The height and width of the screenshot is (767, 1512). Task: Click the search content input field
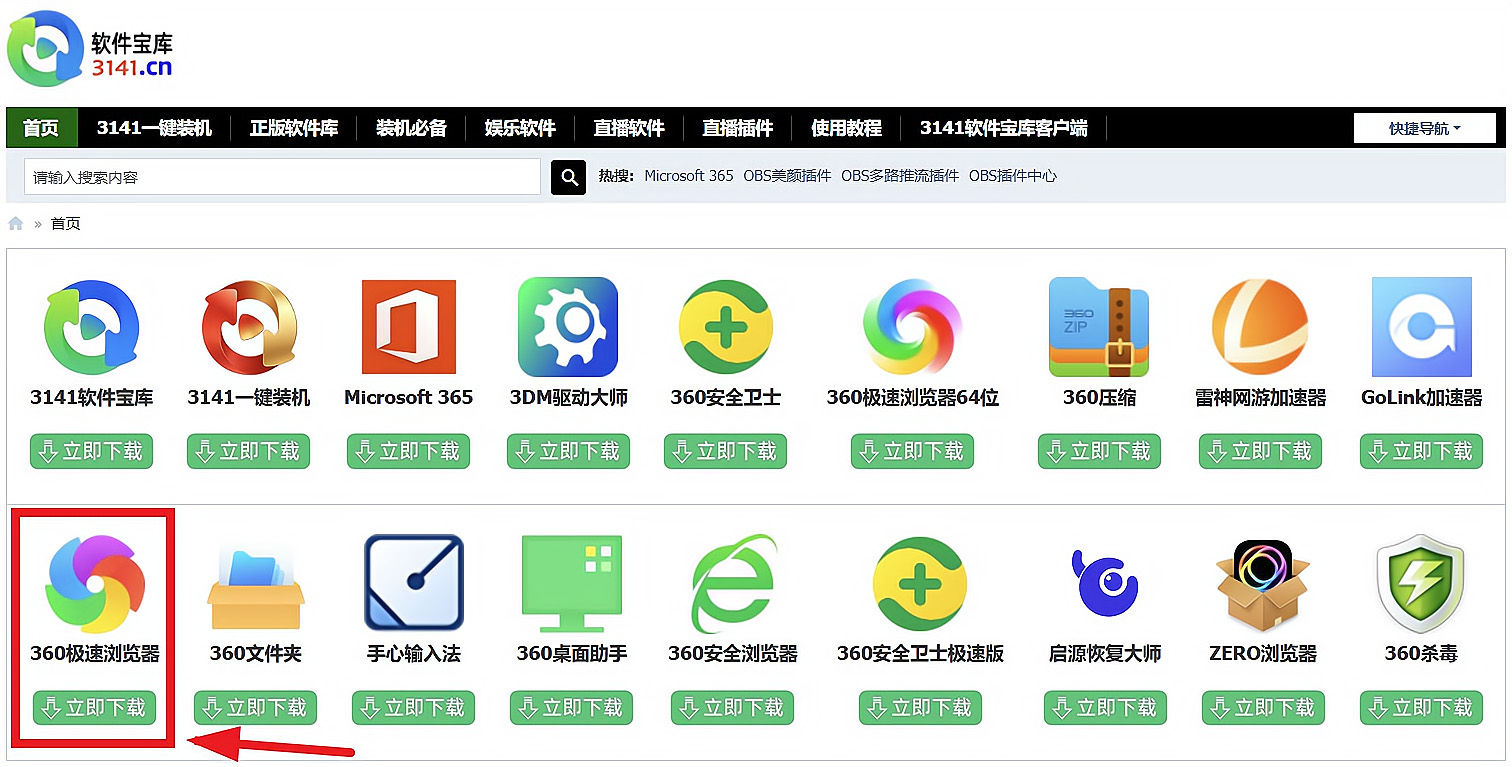click(x=282, y=177)
